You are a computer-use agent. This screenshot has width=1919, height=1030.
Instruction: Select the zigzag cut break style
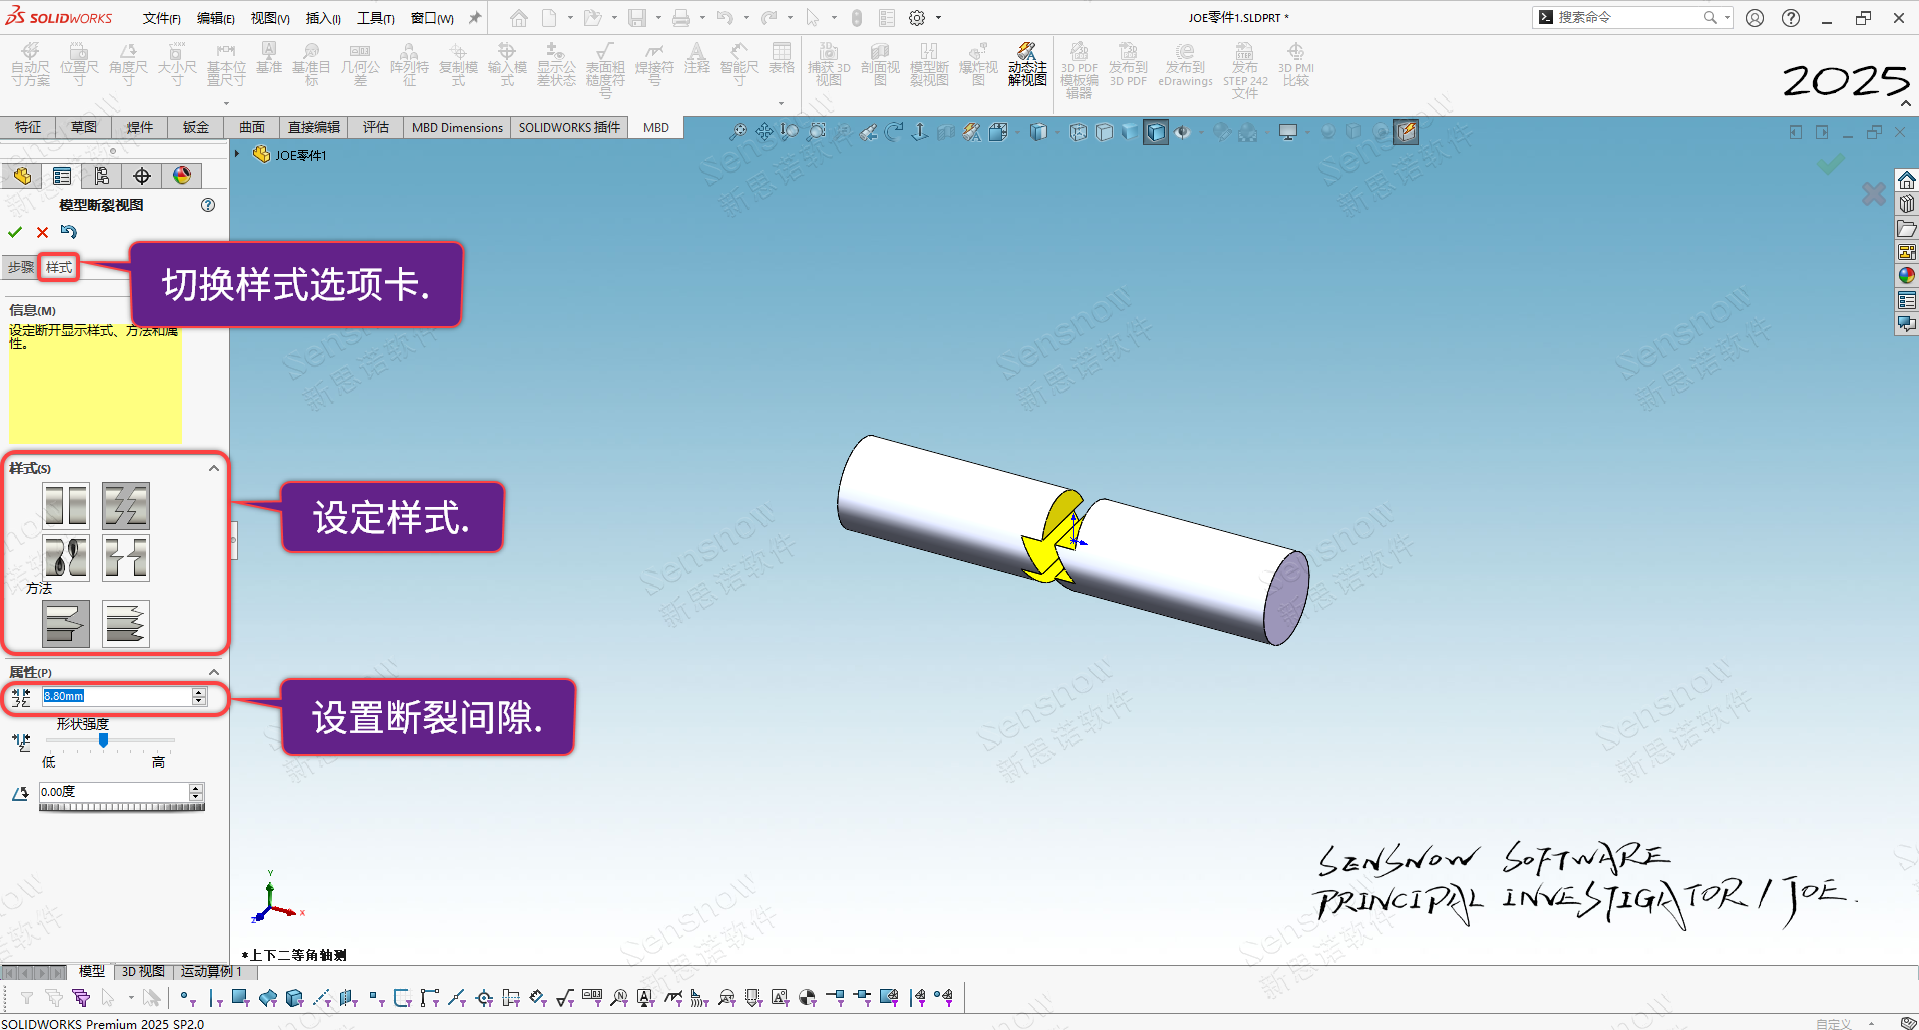click(126, 506)
